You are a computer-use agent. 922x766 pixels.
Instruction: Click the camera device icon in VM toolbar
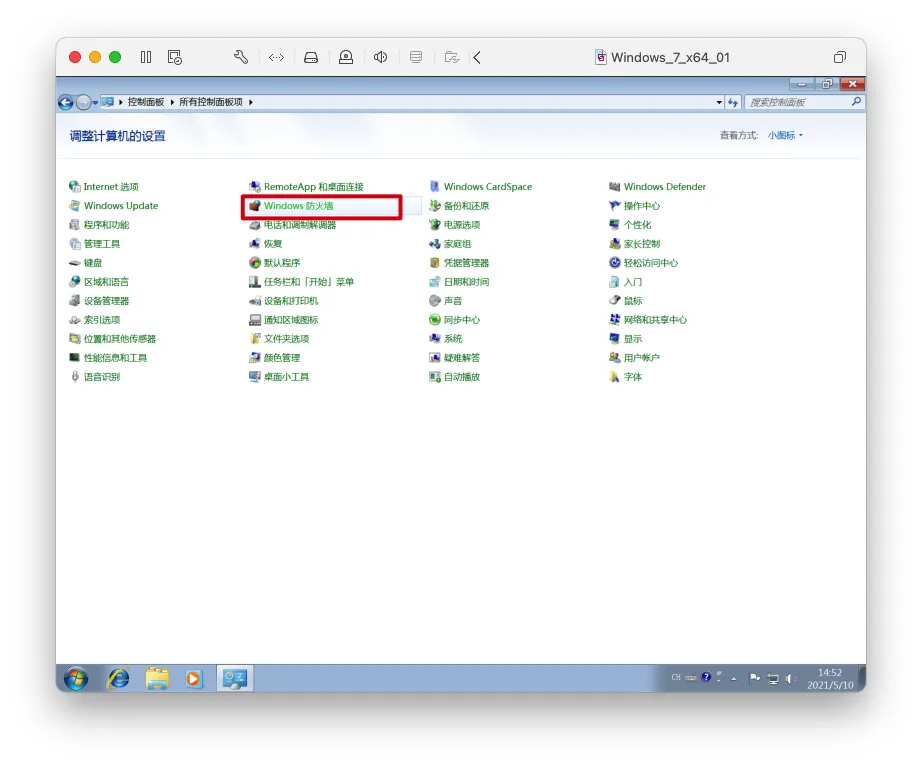tap(346, 57)
